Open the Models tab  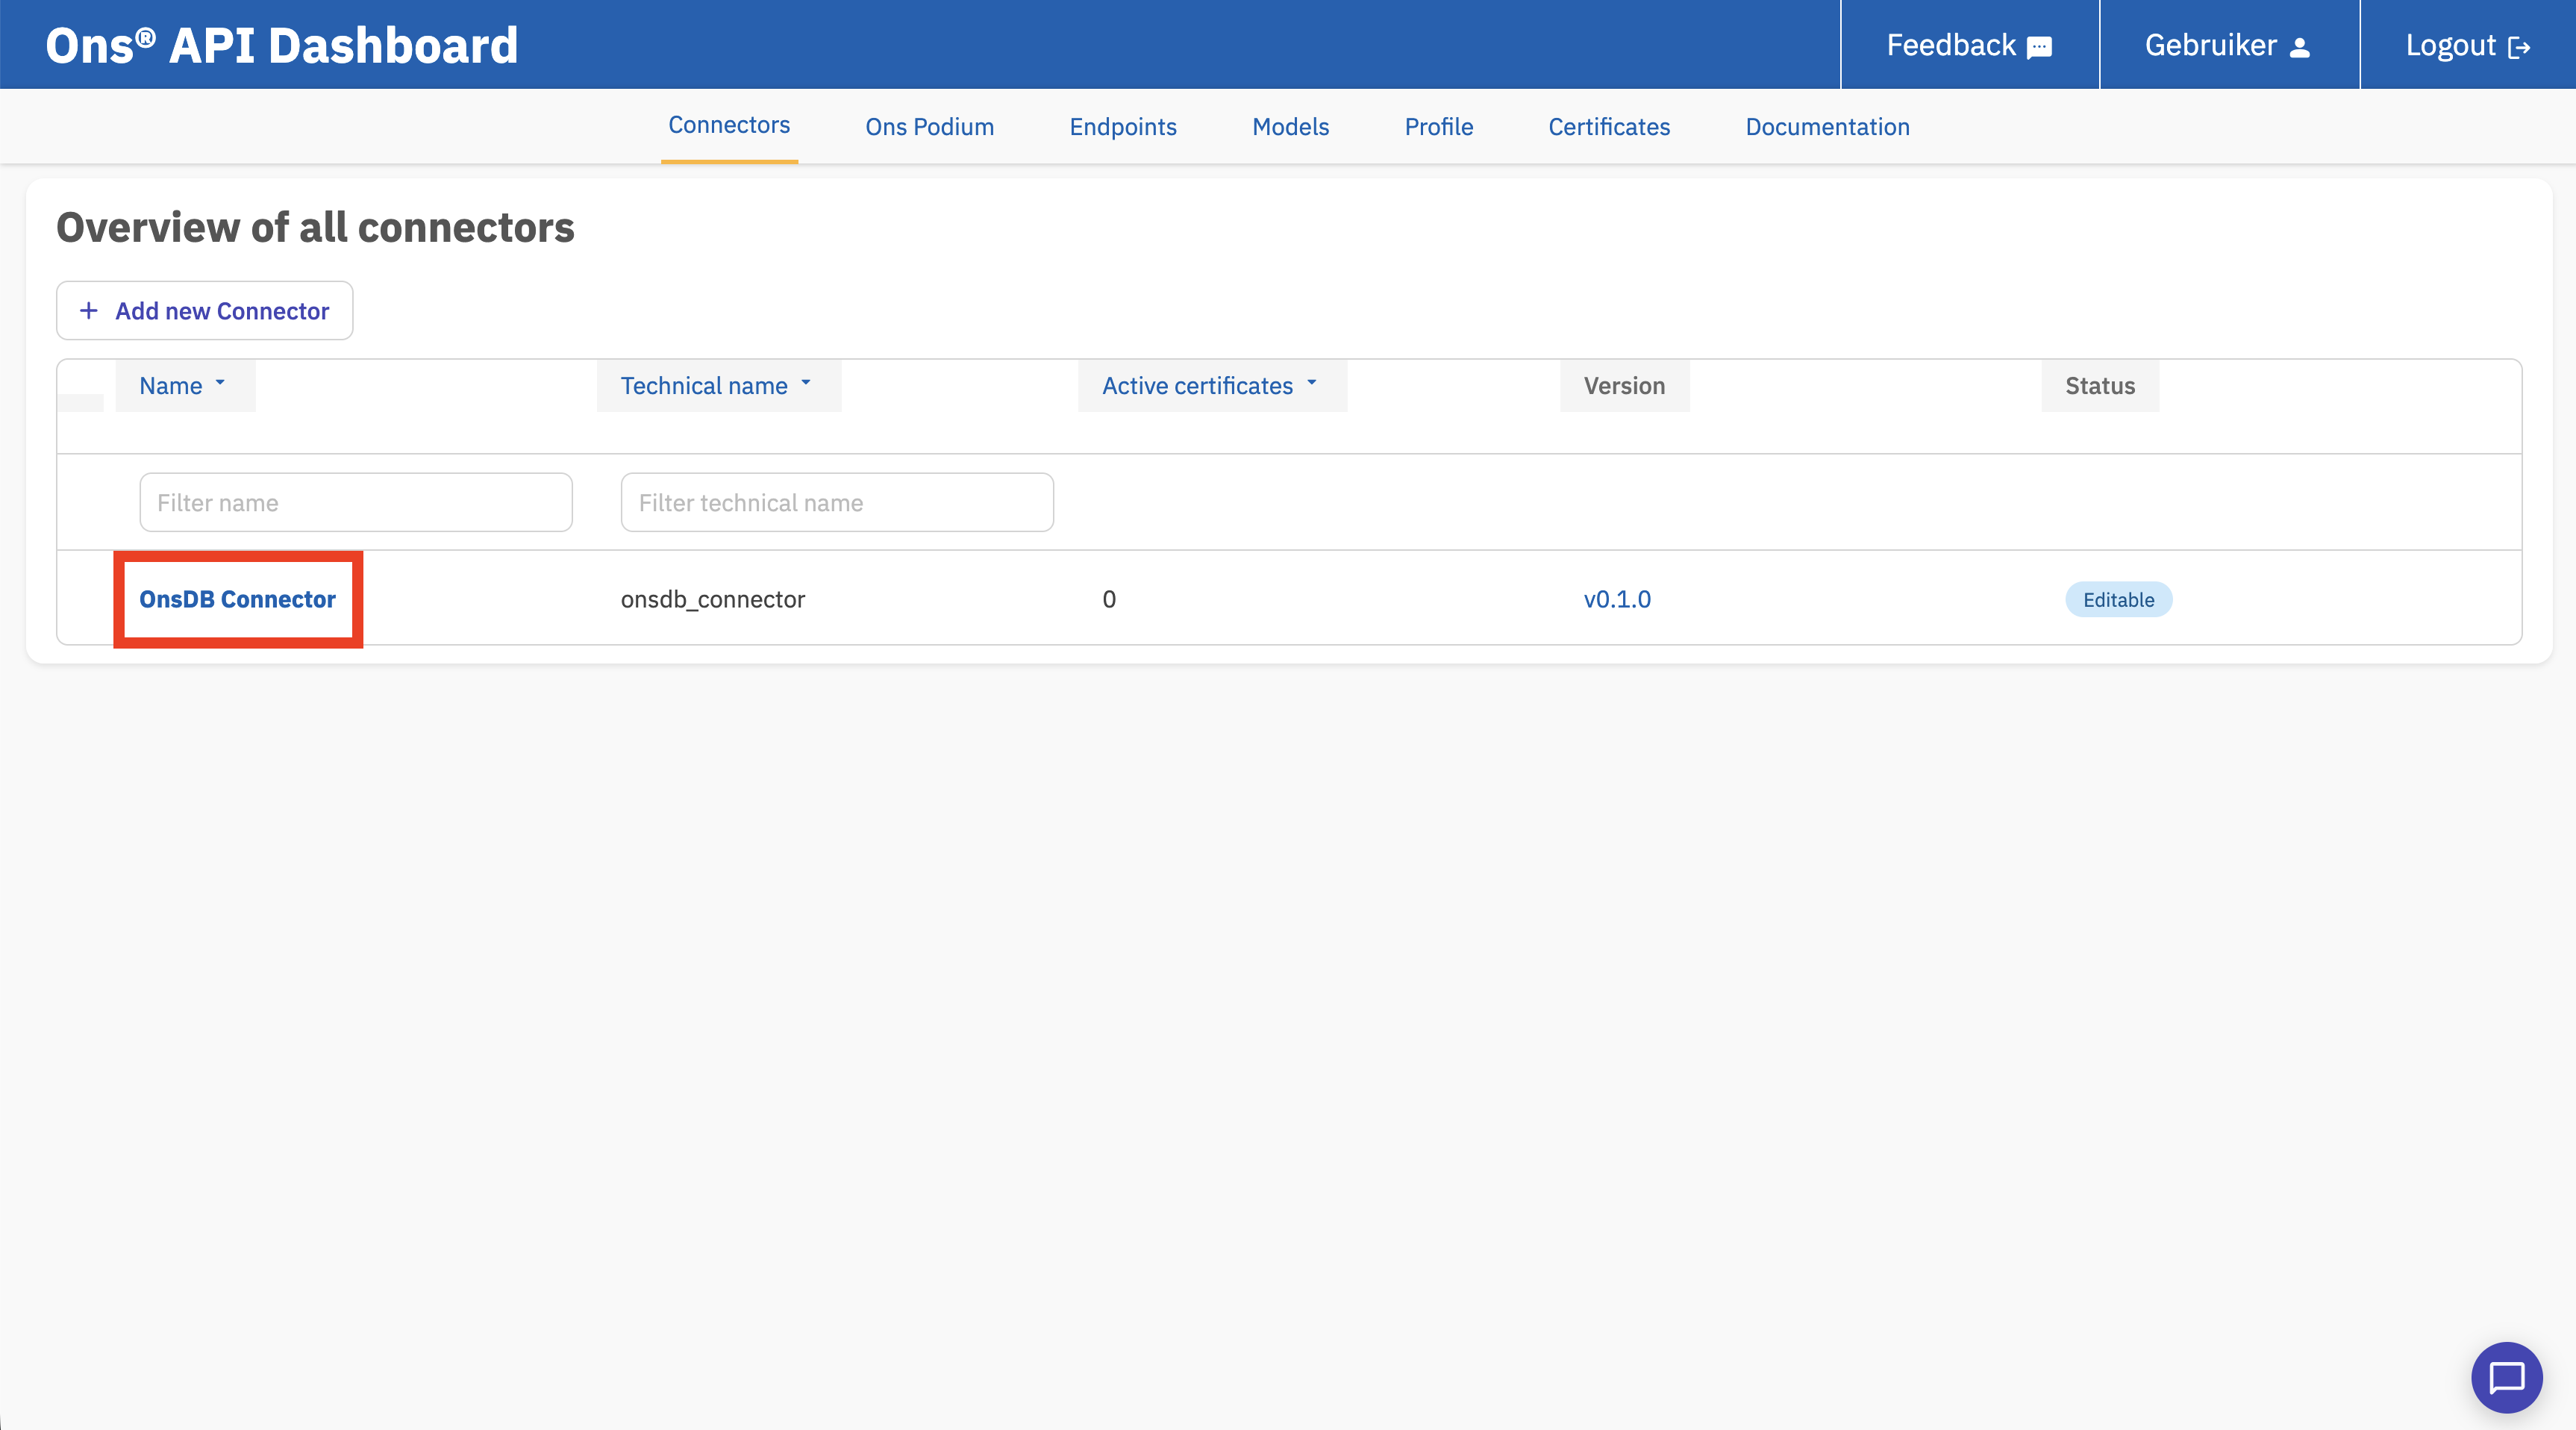click(x=1290, y=127)
